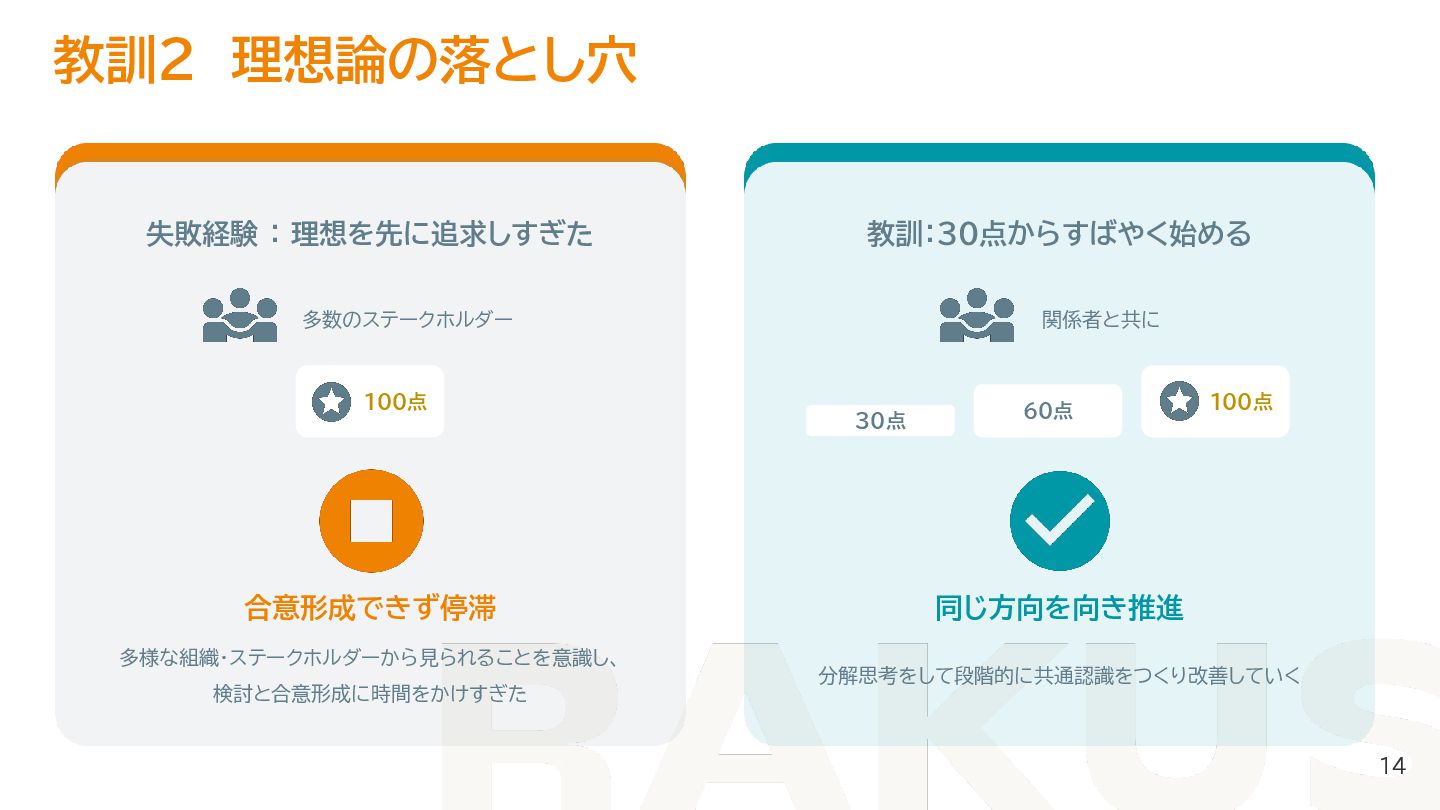
Task: Select the 60点 box
Action: click(x=1048, y=411)
